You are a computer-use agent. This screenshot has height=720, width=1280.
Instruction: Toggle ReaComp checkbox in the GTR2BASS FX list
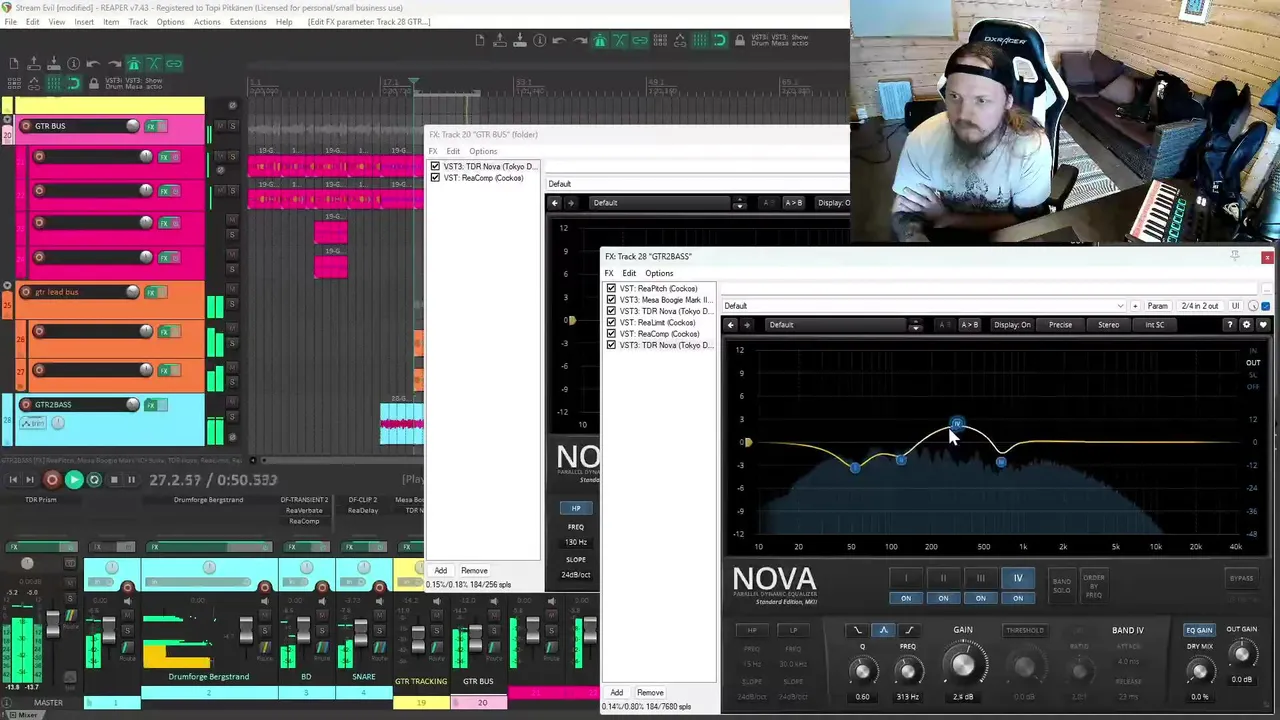[611, 334]
